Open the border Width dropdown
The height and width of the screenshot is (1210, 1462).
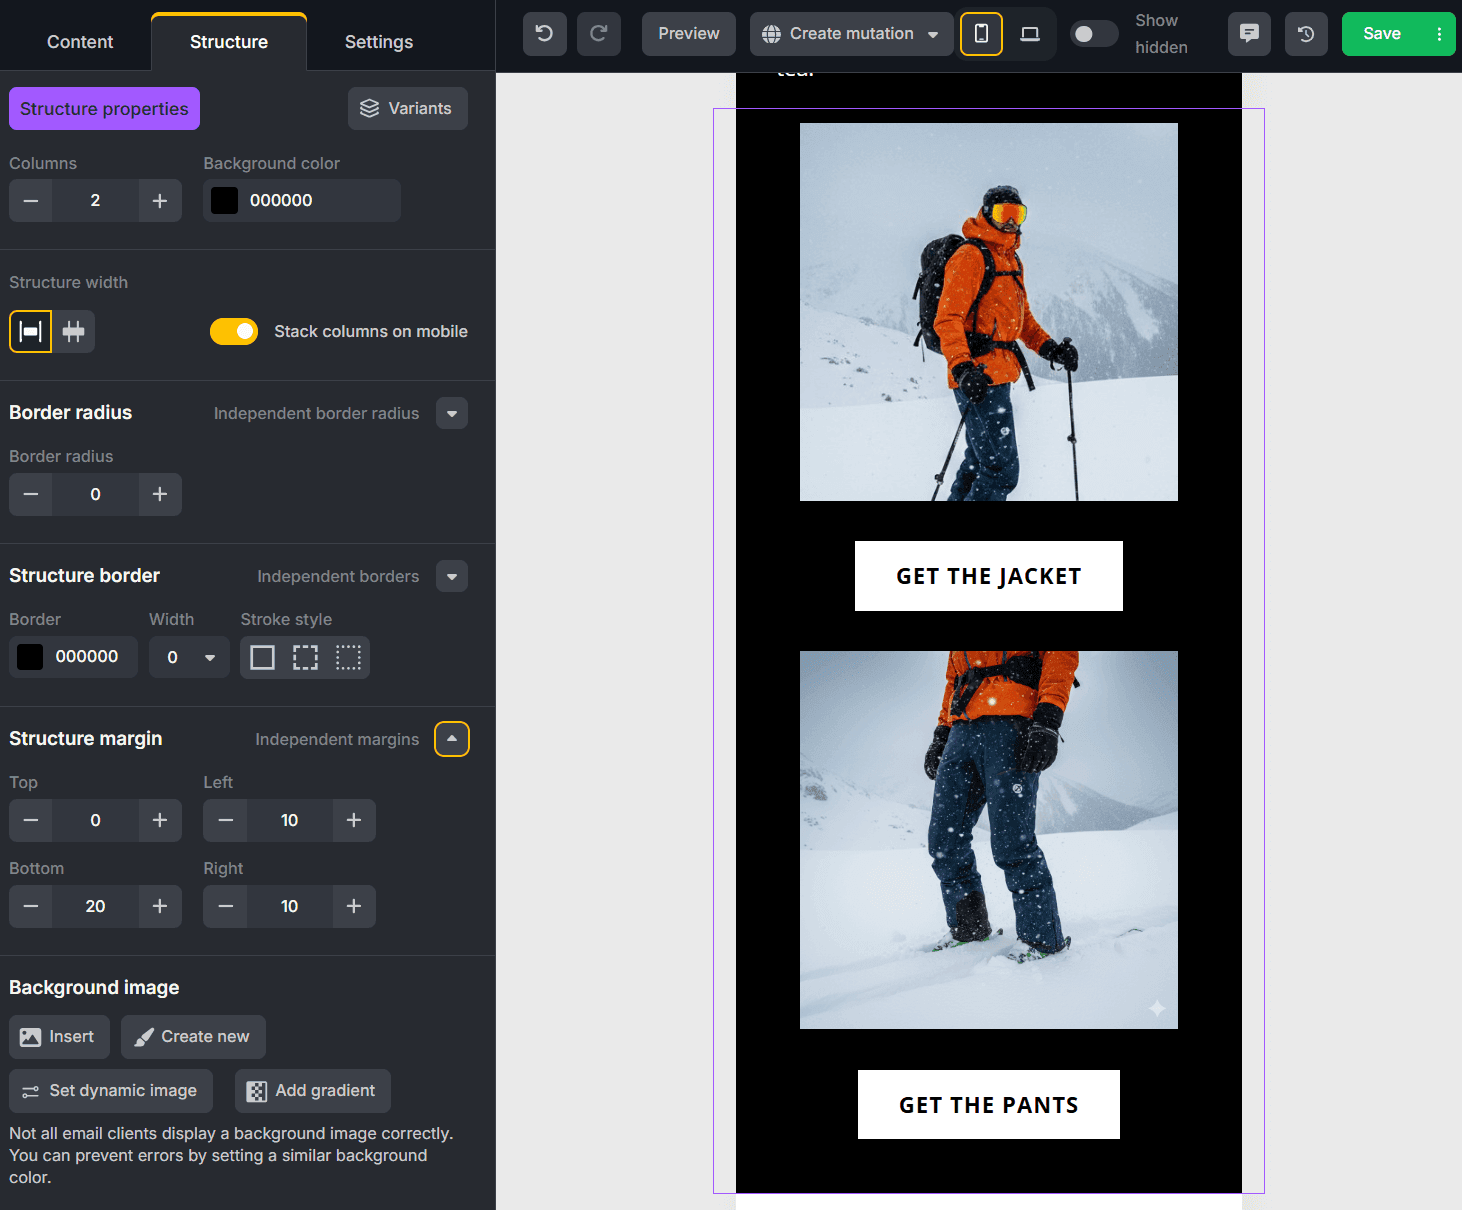189,657
